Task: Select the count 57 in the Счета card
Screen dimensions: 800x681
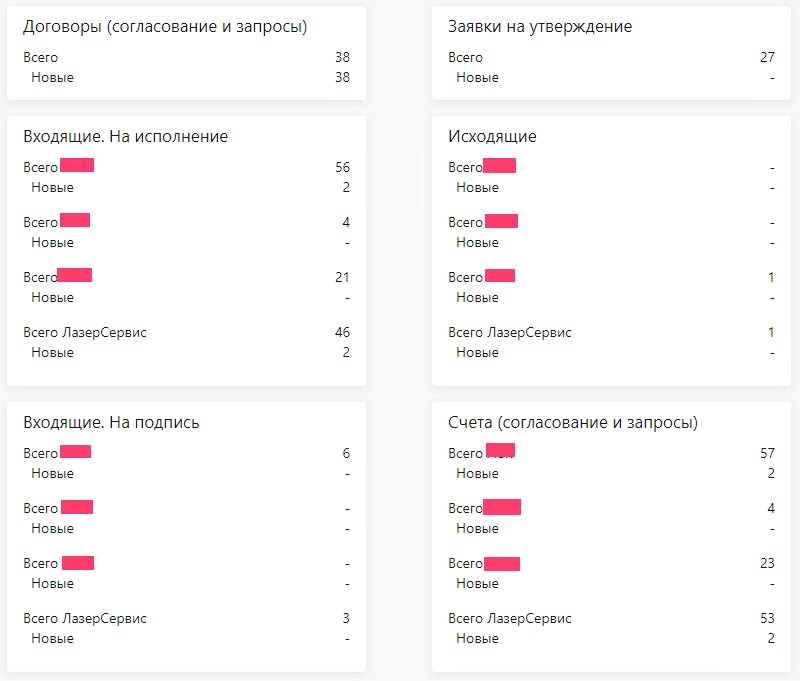Action: 767,453
